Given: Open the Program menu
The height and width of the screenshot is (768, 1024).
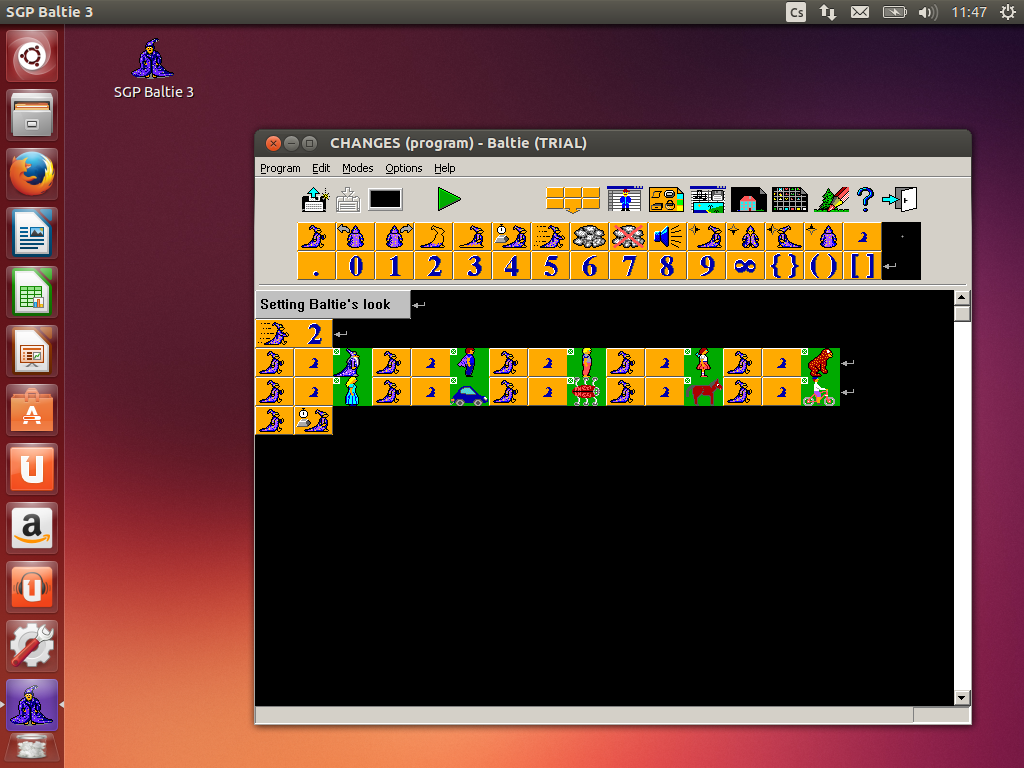Looking at the screenshot, I should 280,168.
